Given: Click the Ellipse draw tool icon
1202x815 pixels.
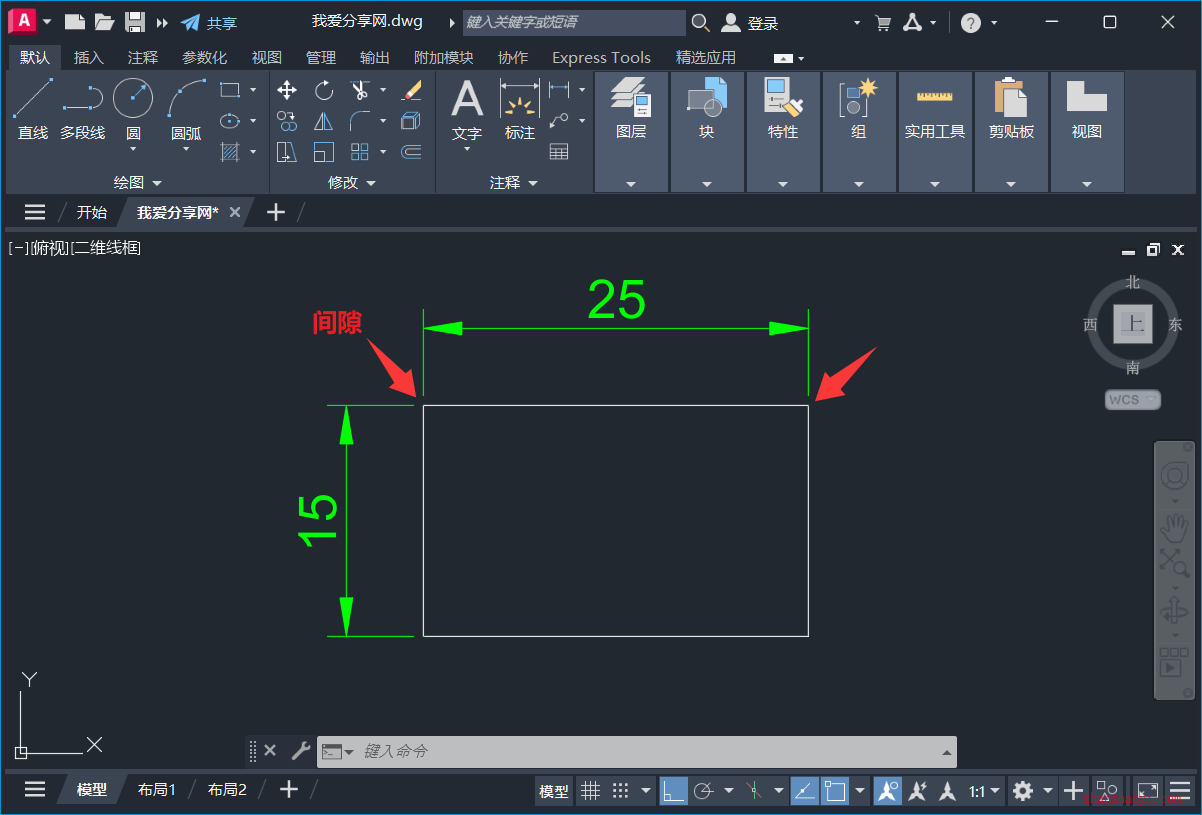Looking at the screenshot, I should point(230,121).
